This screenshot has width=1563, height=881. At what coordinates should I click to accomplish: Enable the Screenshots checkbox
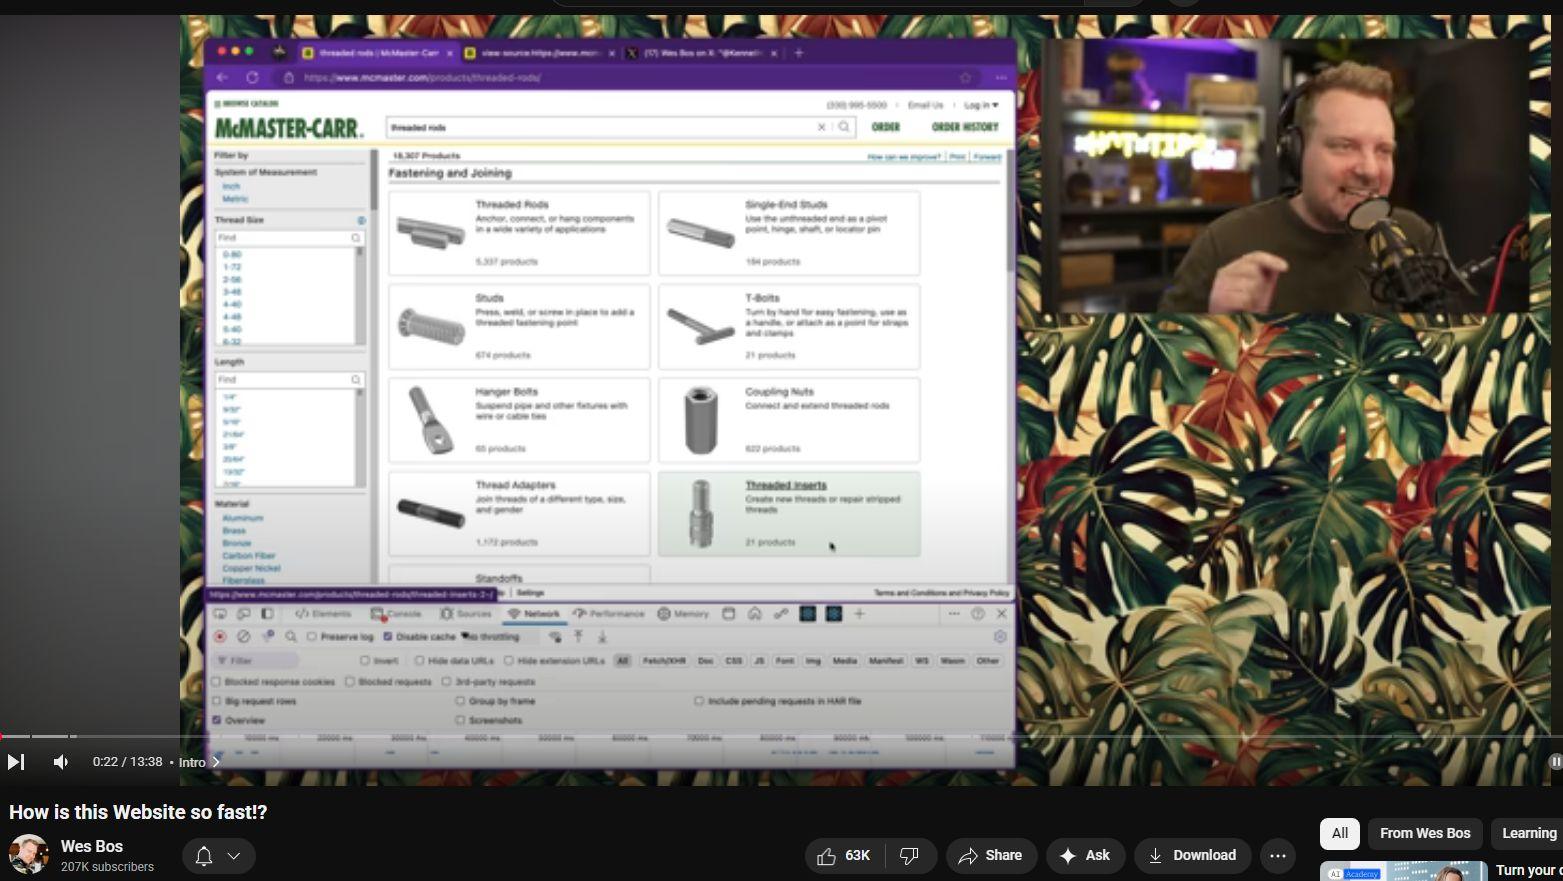pyautogui.click(x=460, y=720)
